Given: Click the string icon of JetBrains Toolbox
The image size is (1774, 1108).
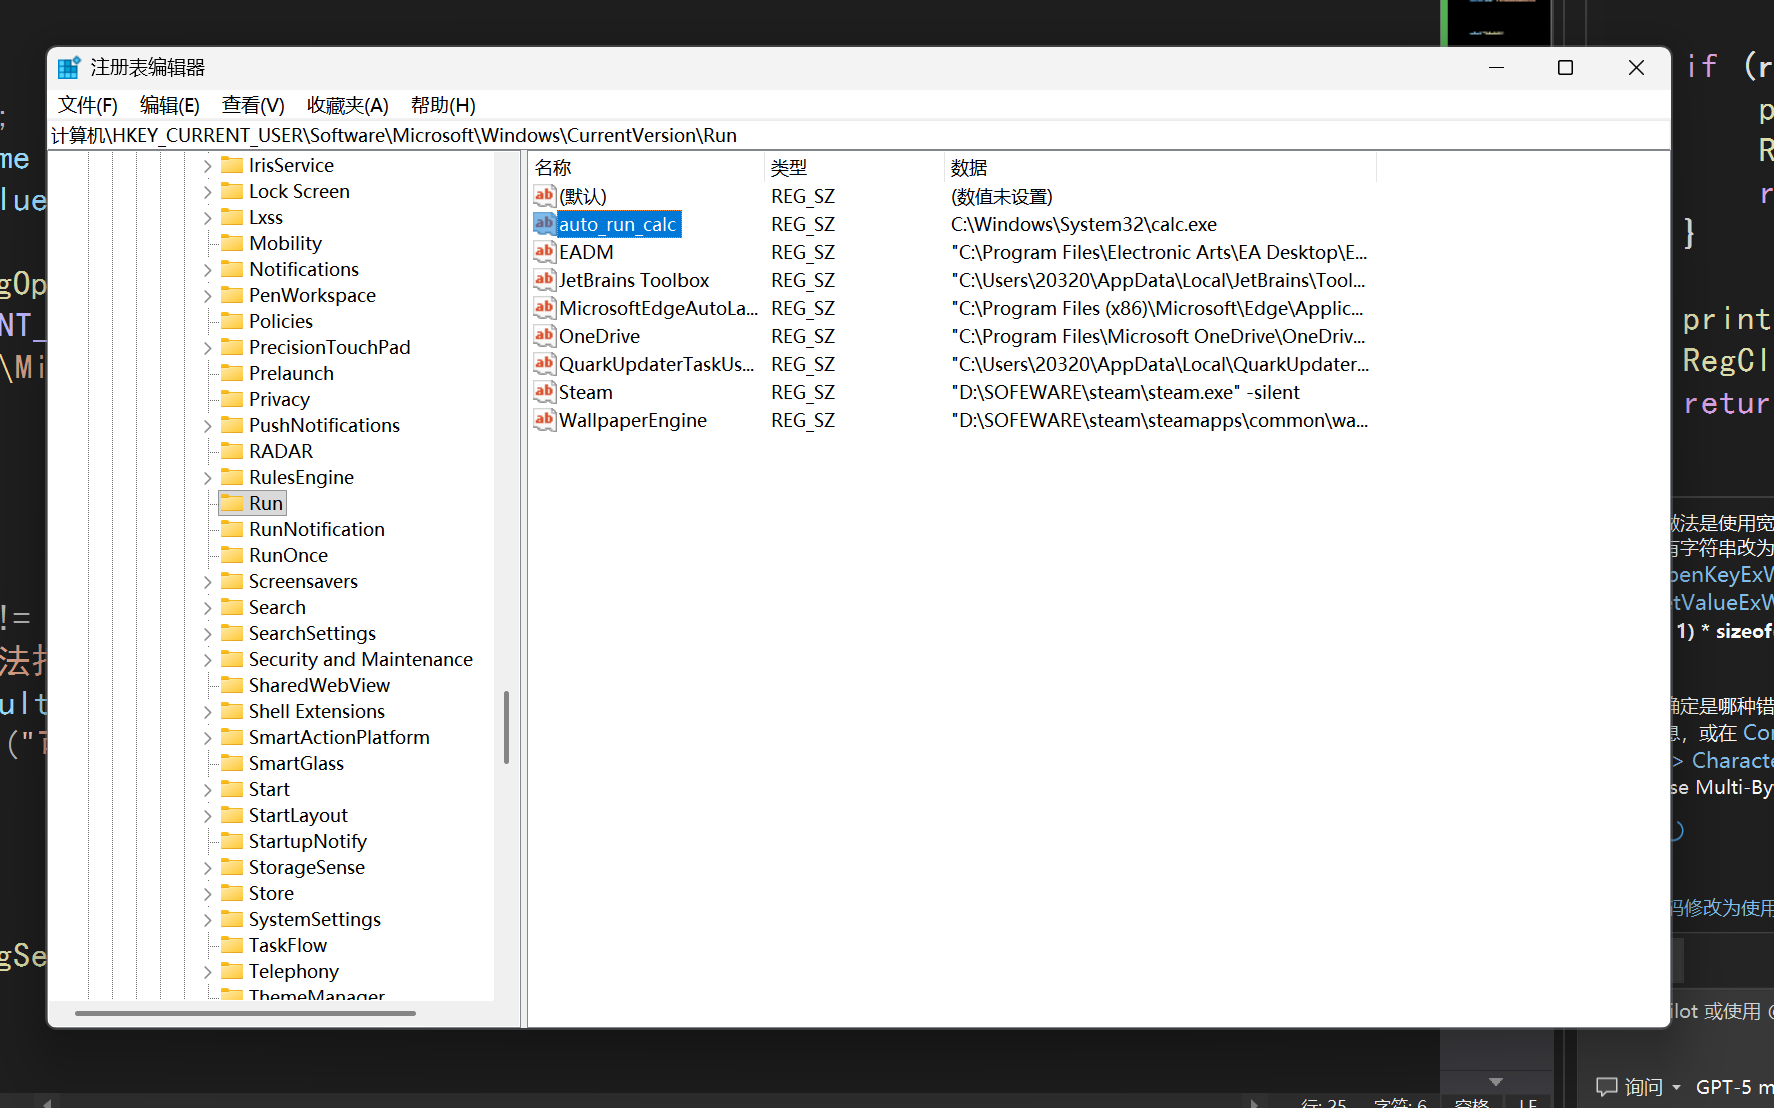Looking at the screenshot, I should pos(545,279).
